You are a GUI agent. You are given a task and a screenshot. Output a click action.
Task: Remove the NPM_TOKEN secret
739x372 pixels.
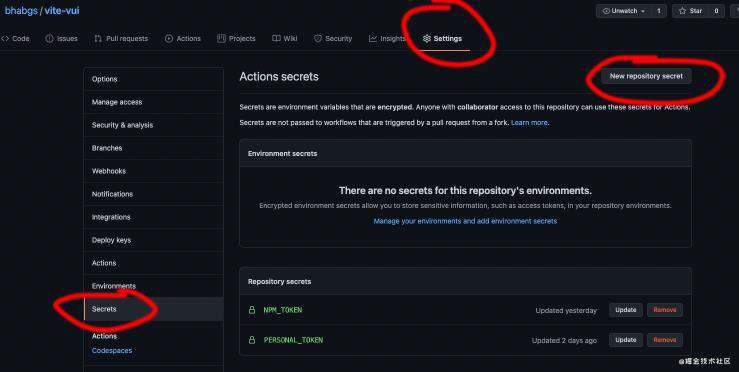pyautogui.click(x=665, y=310)
